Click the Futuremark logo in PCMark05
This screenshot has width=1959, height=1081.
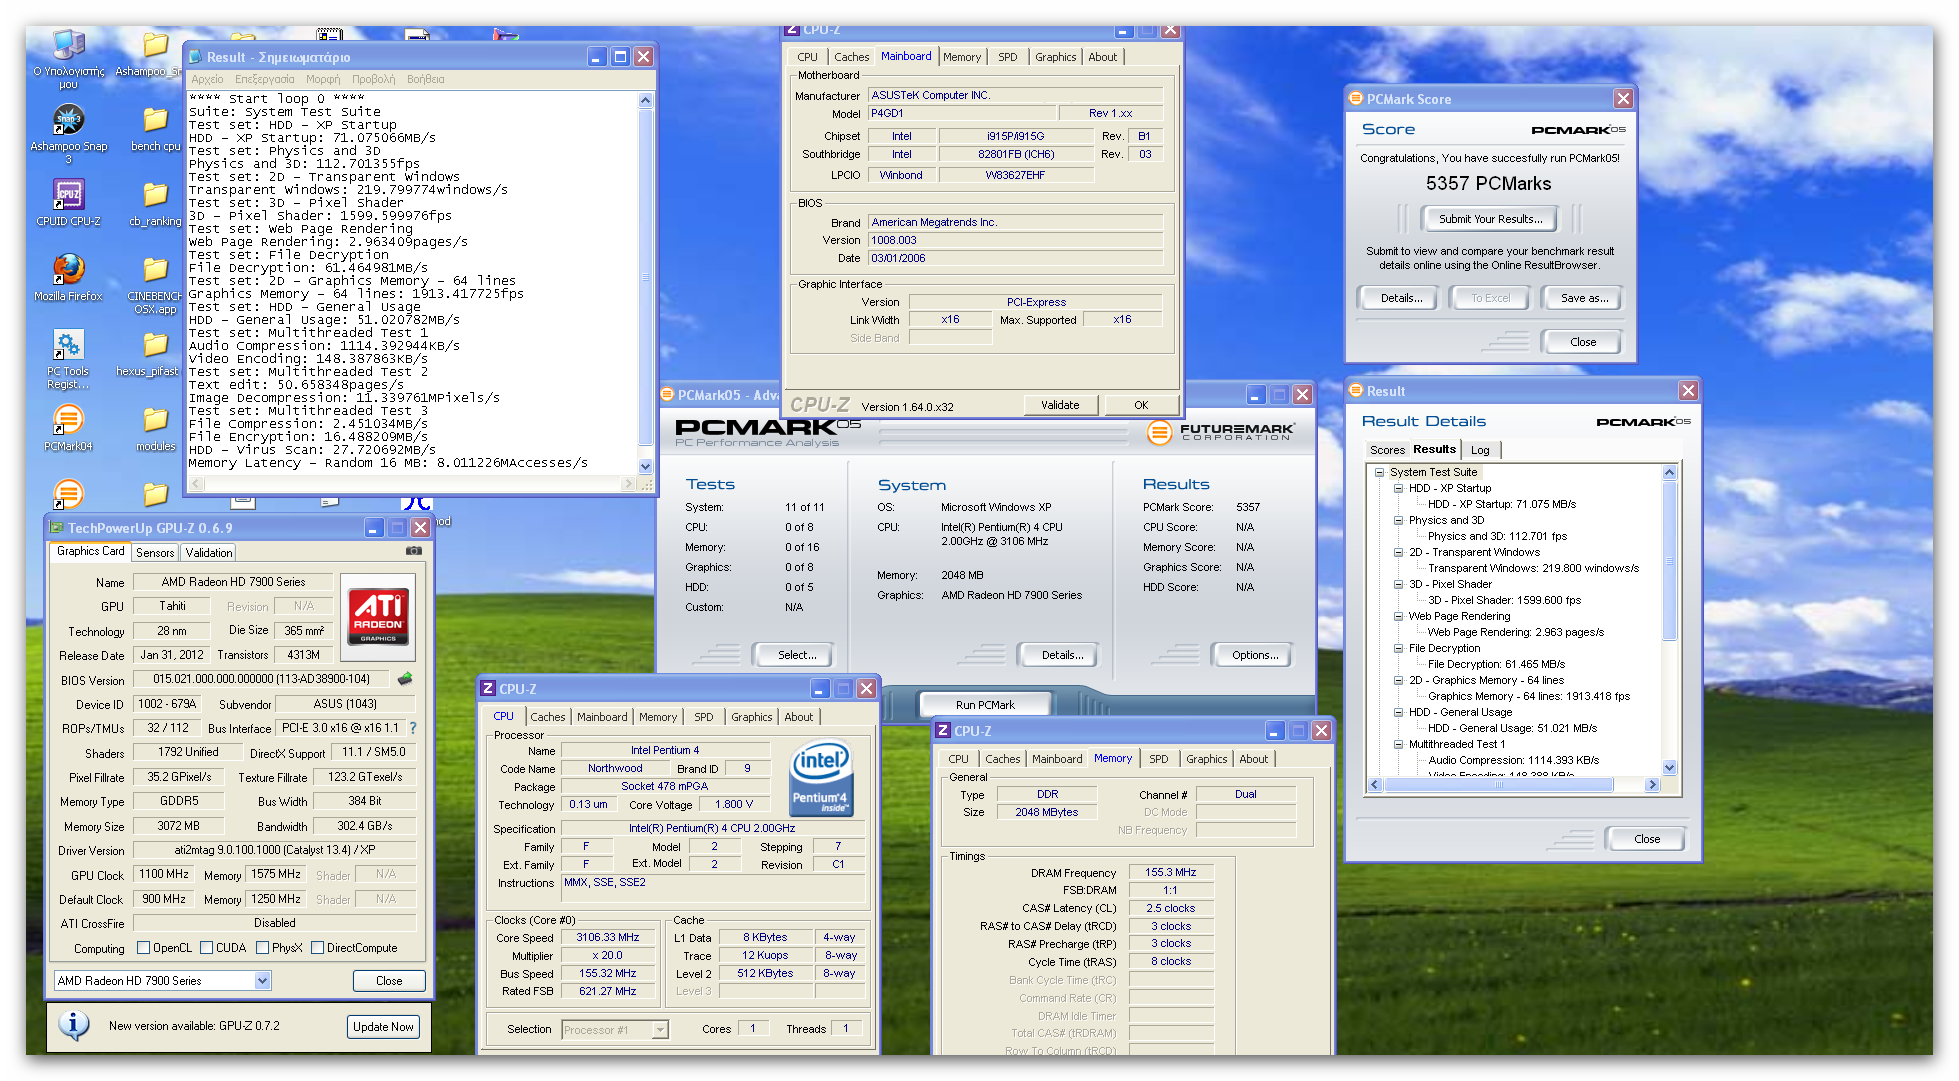pos(1221,432)
